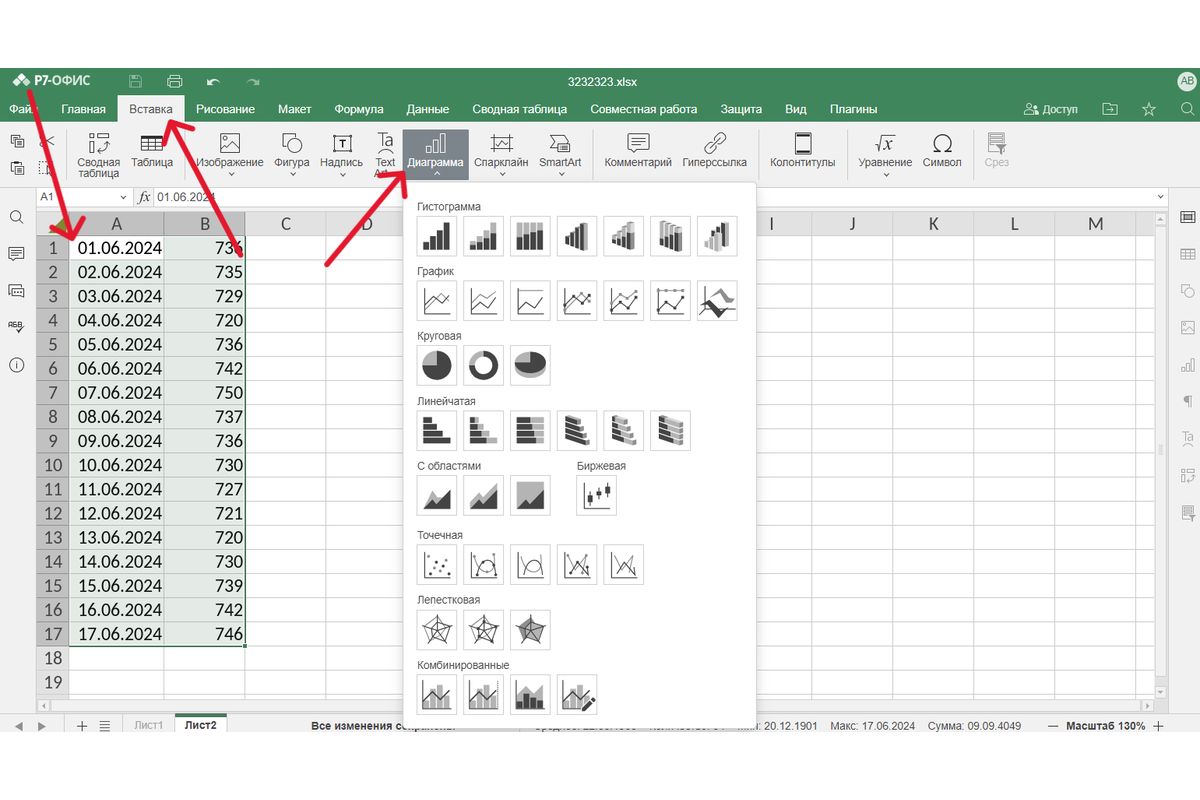The image size is (1200, 800).
Task: Add a new sheet with plus button
Action: pyautogui.click(x=82, y=726)
